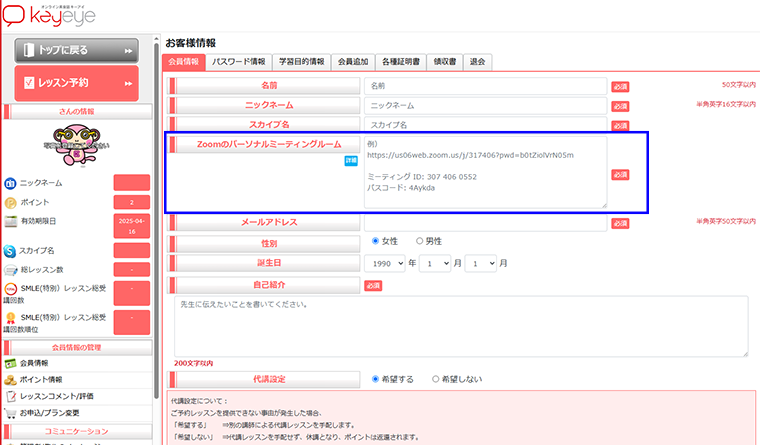Open レッスン予約 lesson booking

point(77,83)
